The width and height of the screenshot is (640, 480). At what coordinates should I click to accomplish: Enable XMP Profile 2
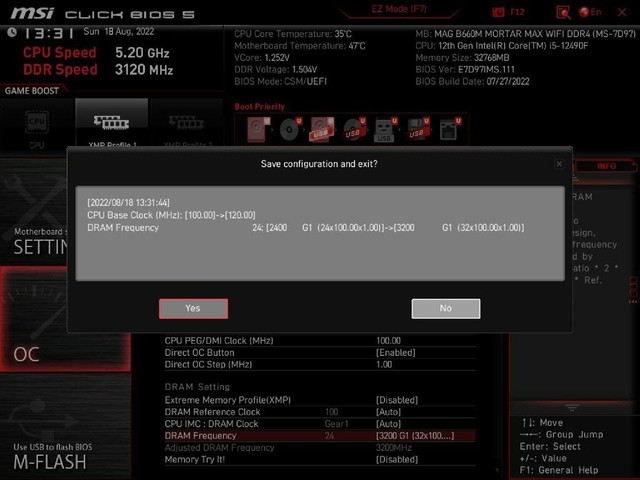[x=187, y=123]
